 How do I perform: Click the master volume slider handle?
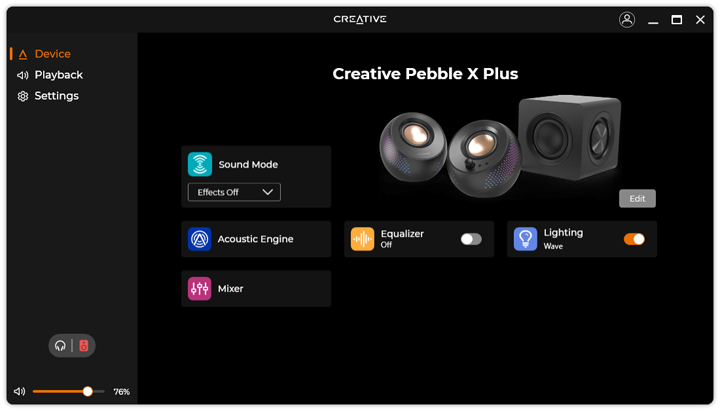87,392
